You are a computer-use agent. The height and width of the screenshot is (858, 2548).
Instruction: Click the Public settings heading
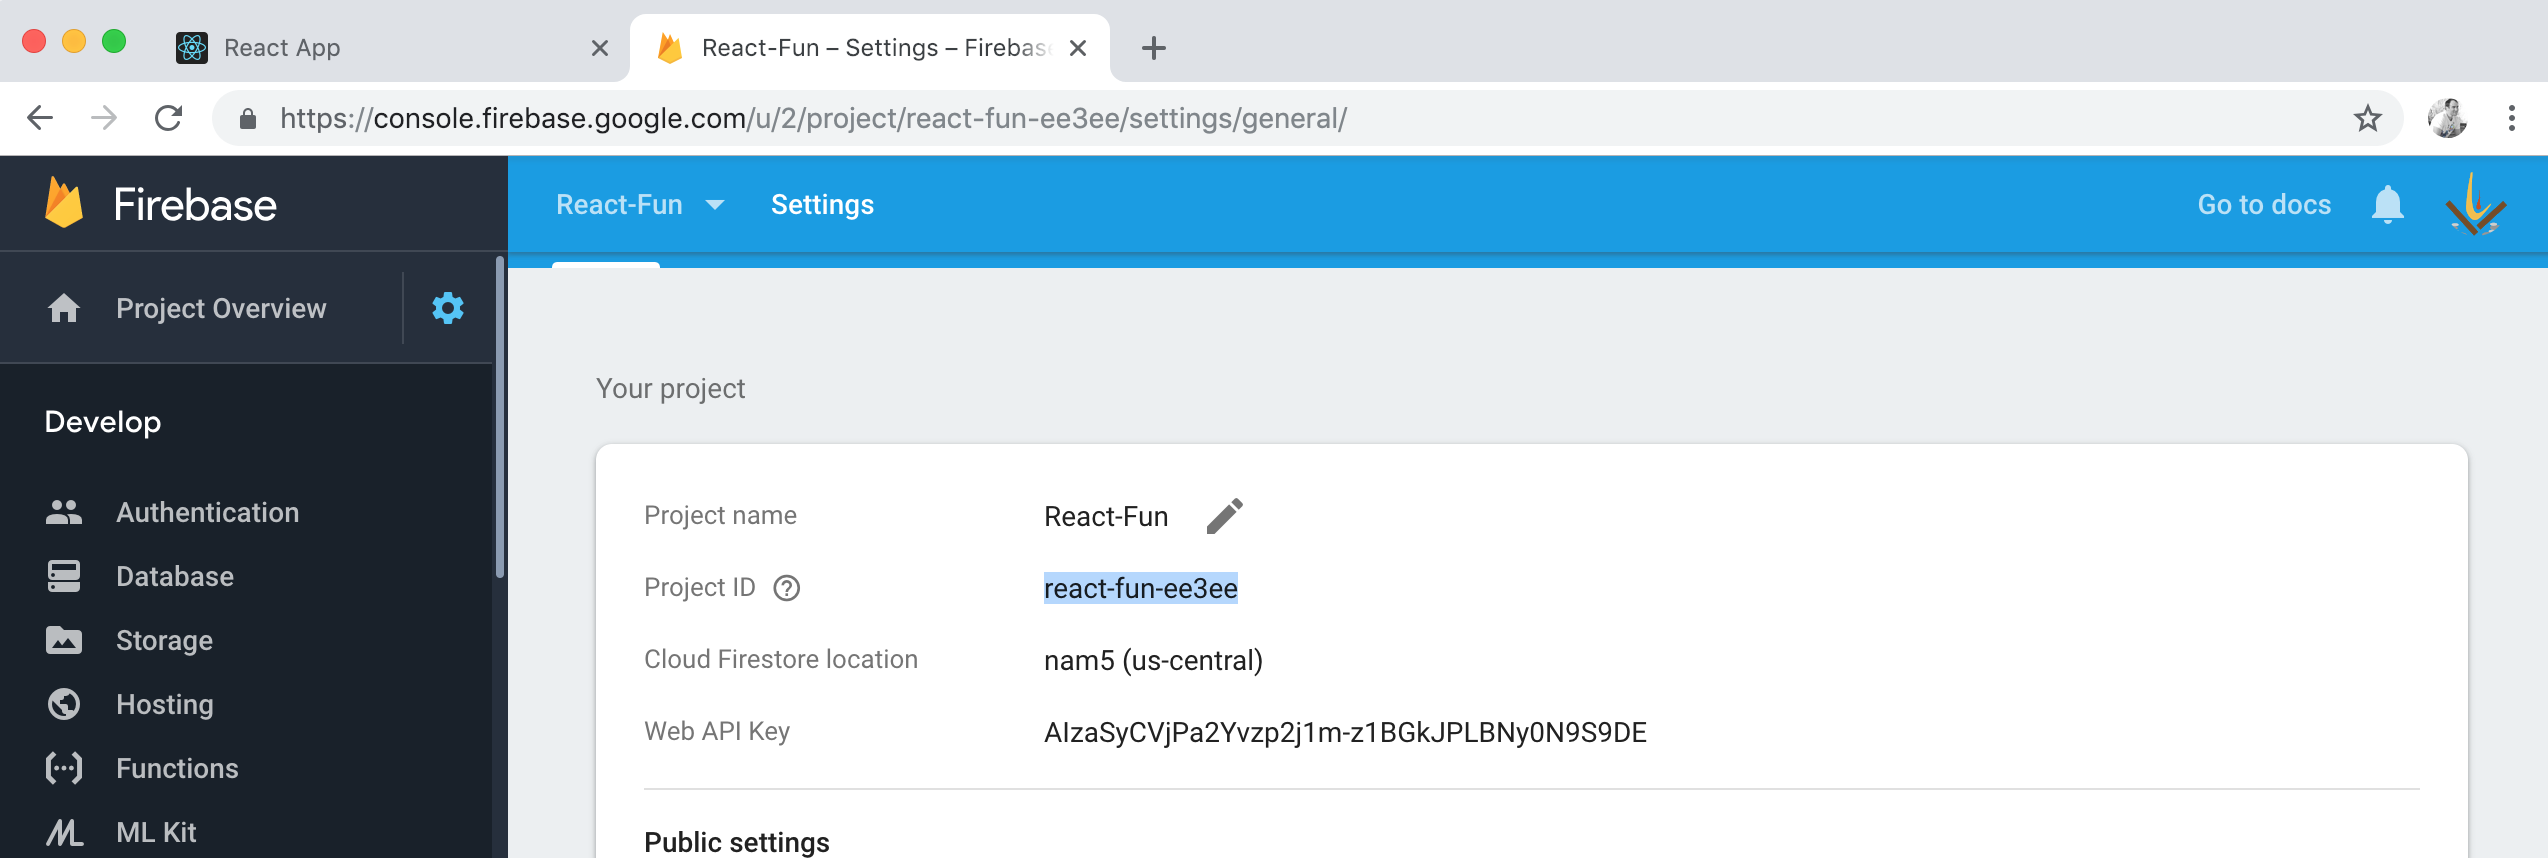(x=737, y=842)
